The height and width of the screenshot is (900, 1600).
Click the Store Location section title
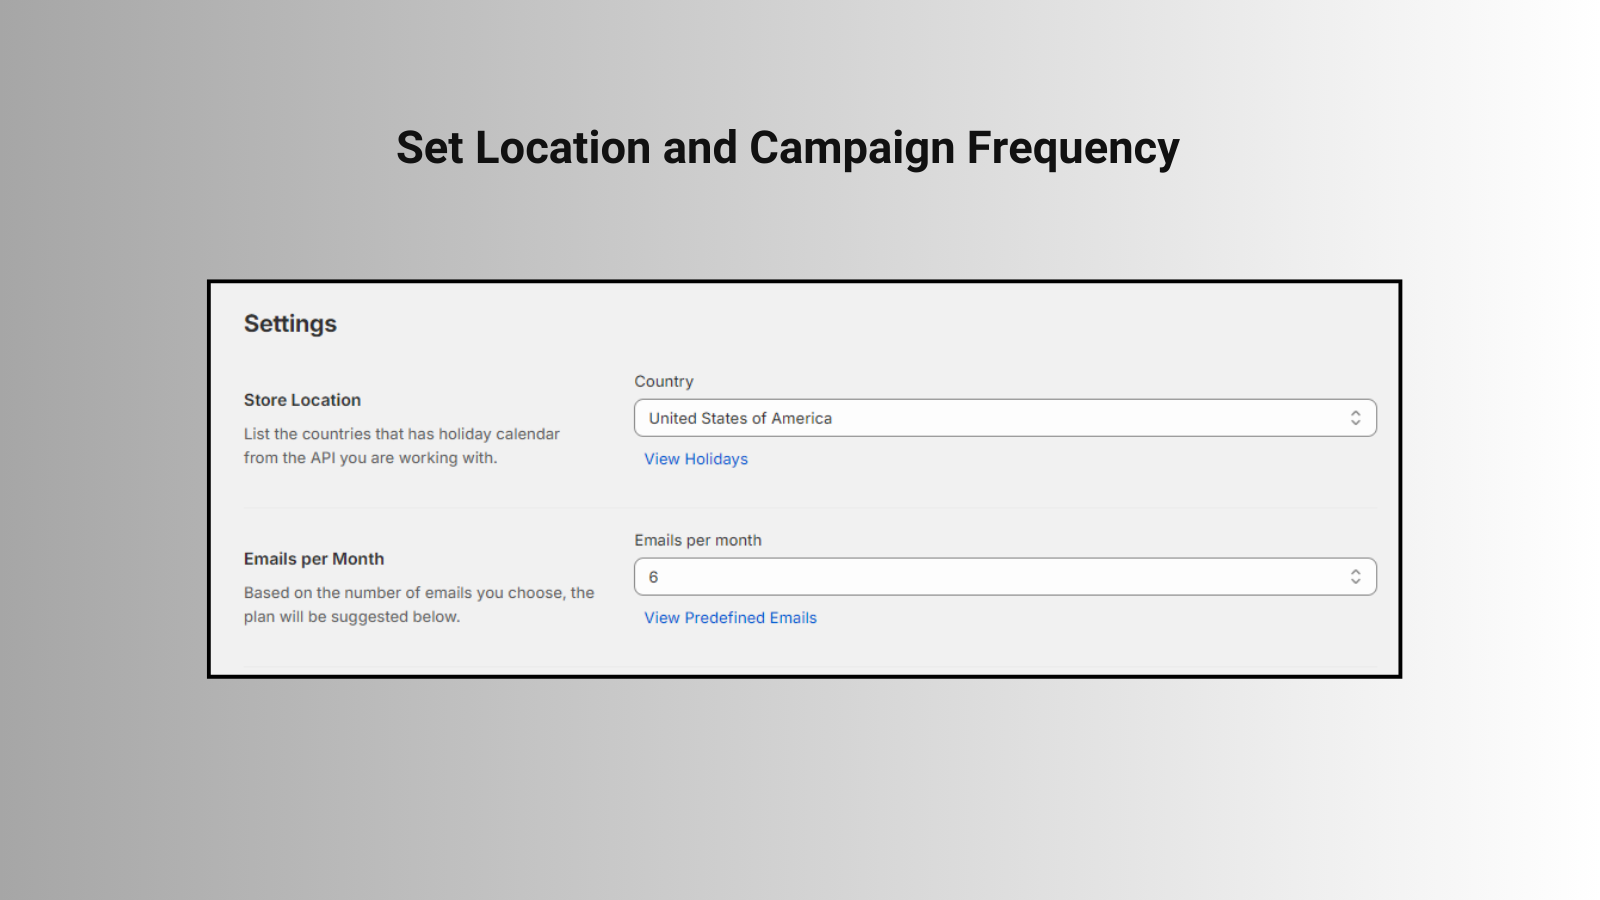[x=302, y=400]
